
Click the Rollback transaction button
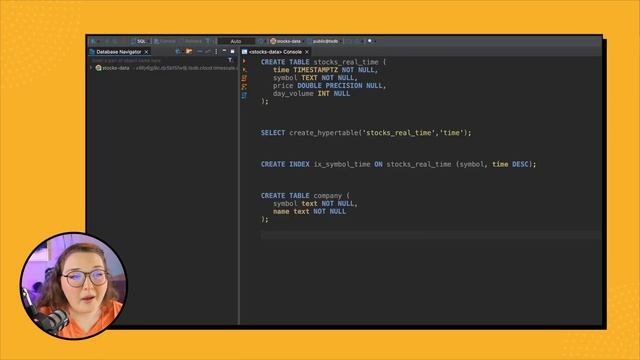pos(191,41)
